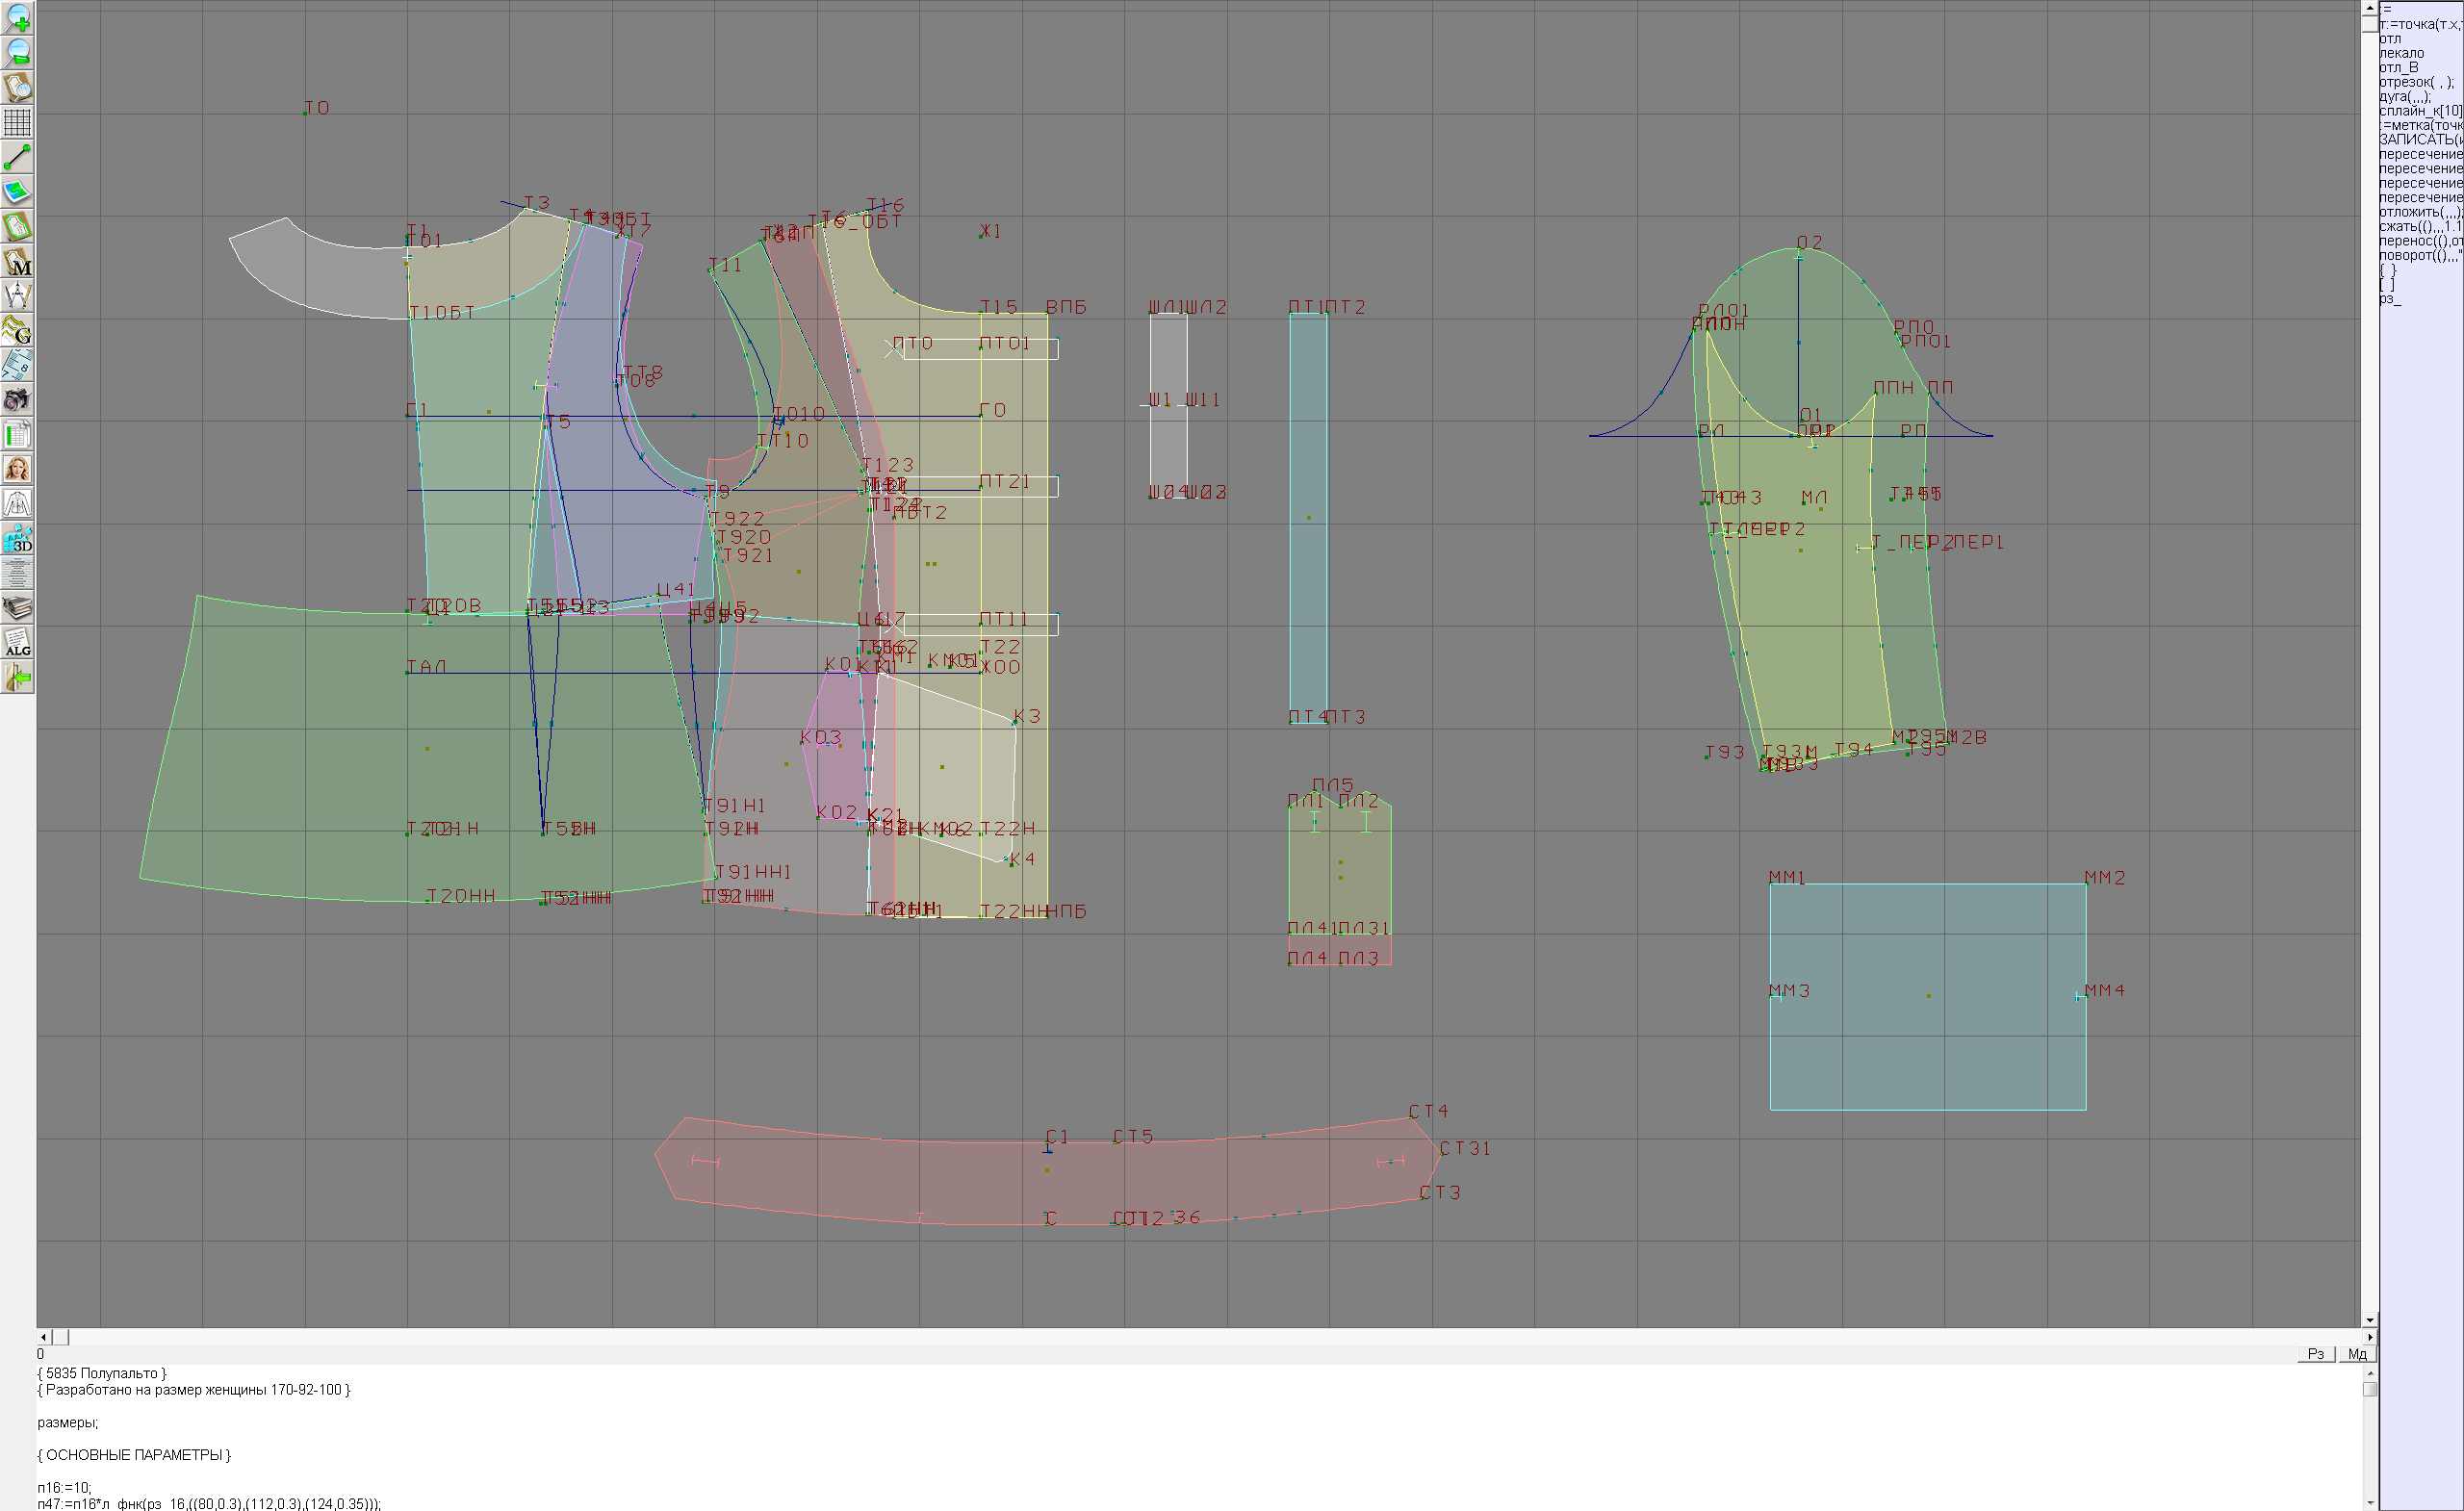Click the camera snapshot icon
Viewport: 2464px width, 1511px height.
[x=17, y=400]
